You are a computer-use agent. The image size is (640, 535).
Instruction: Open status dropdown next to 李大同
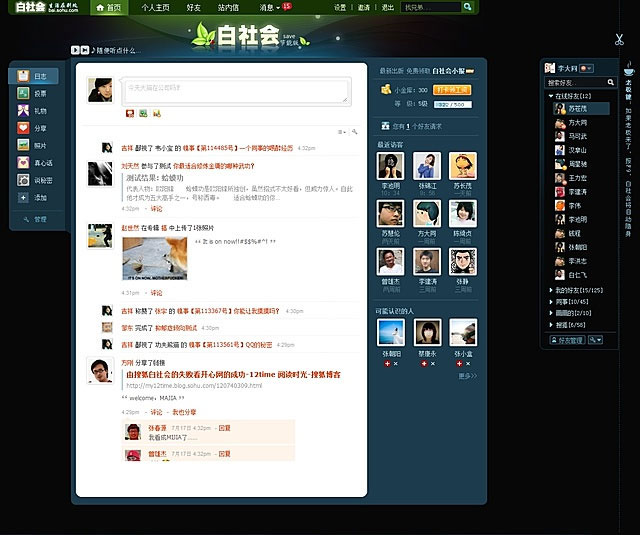587,69
